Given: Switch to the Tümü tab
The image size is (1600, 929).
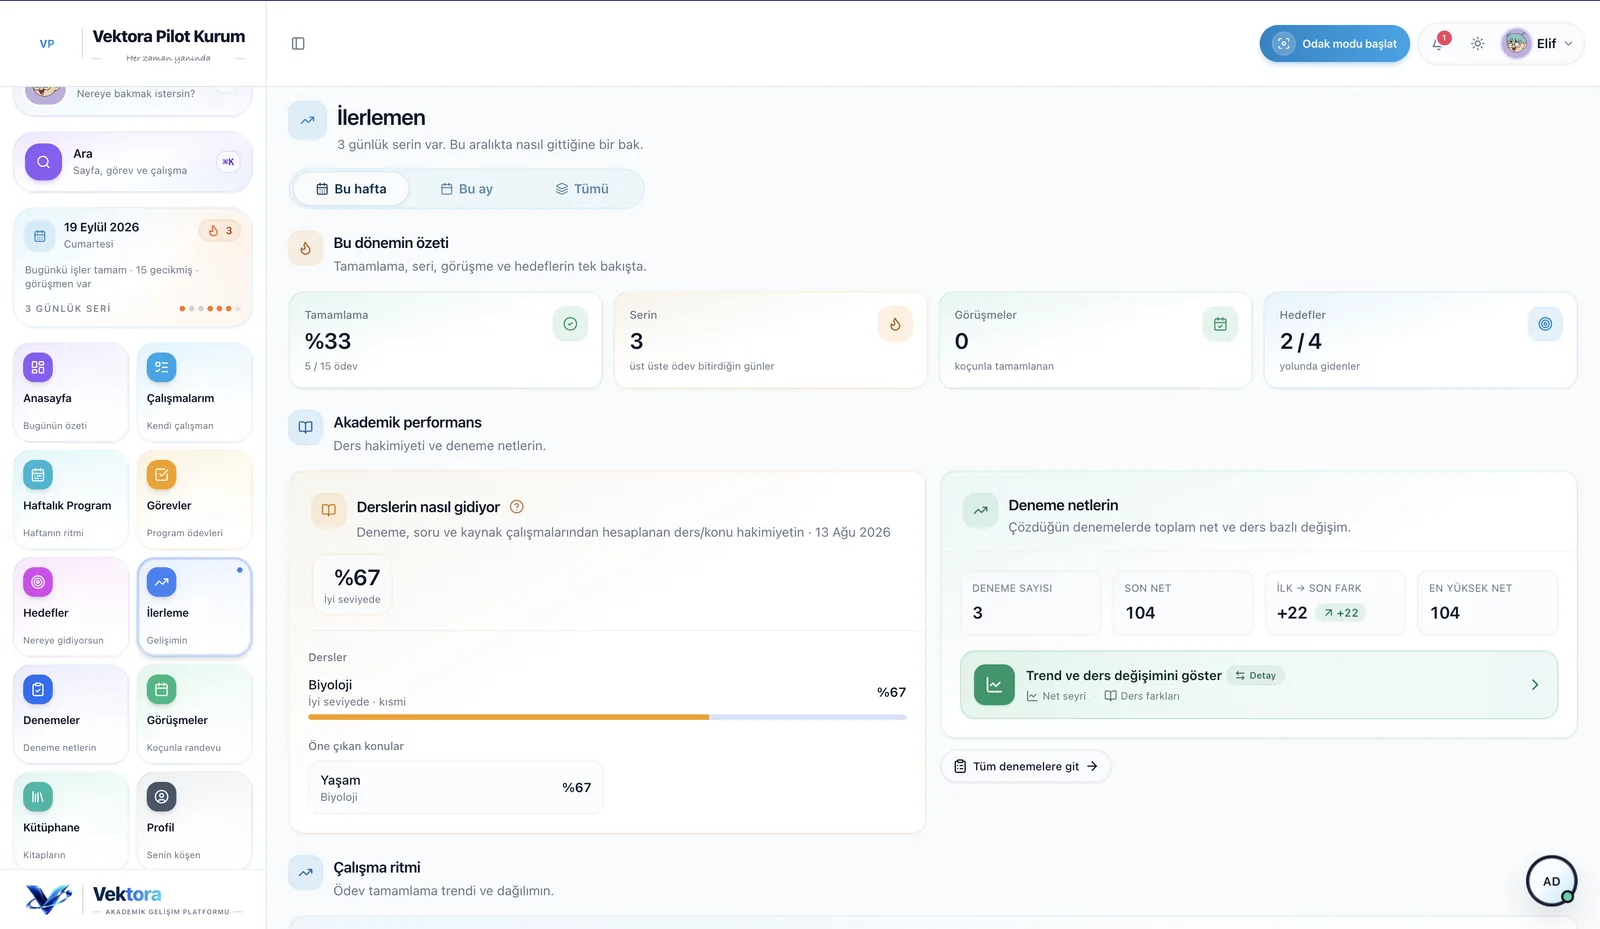Looking at the screenshot, I should click(582, 189).
